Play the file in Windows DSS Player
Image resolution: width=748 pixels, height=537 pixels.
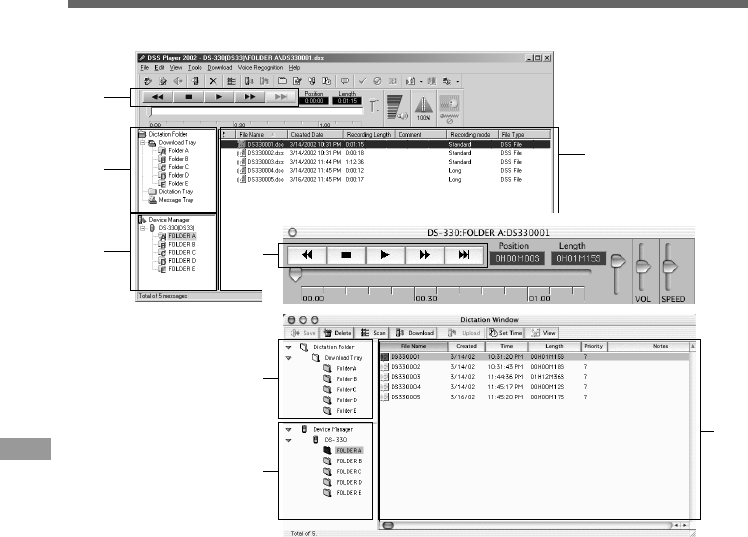219,97
